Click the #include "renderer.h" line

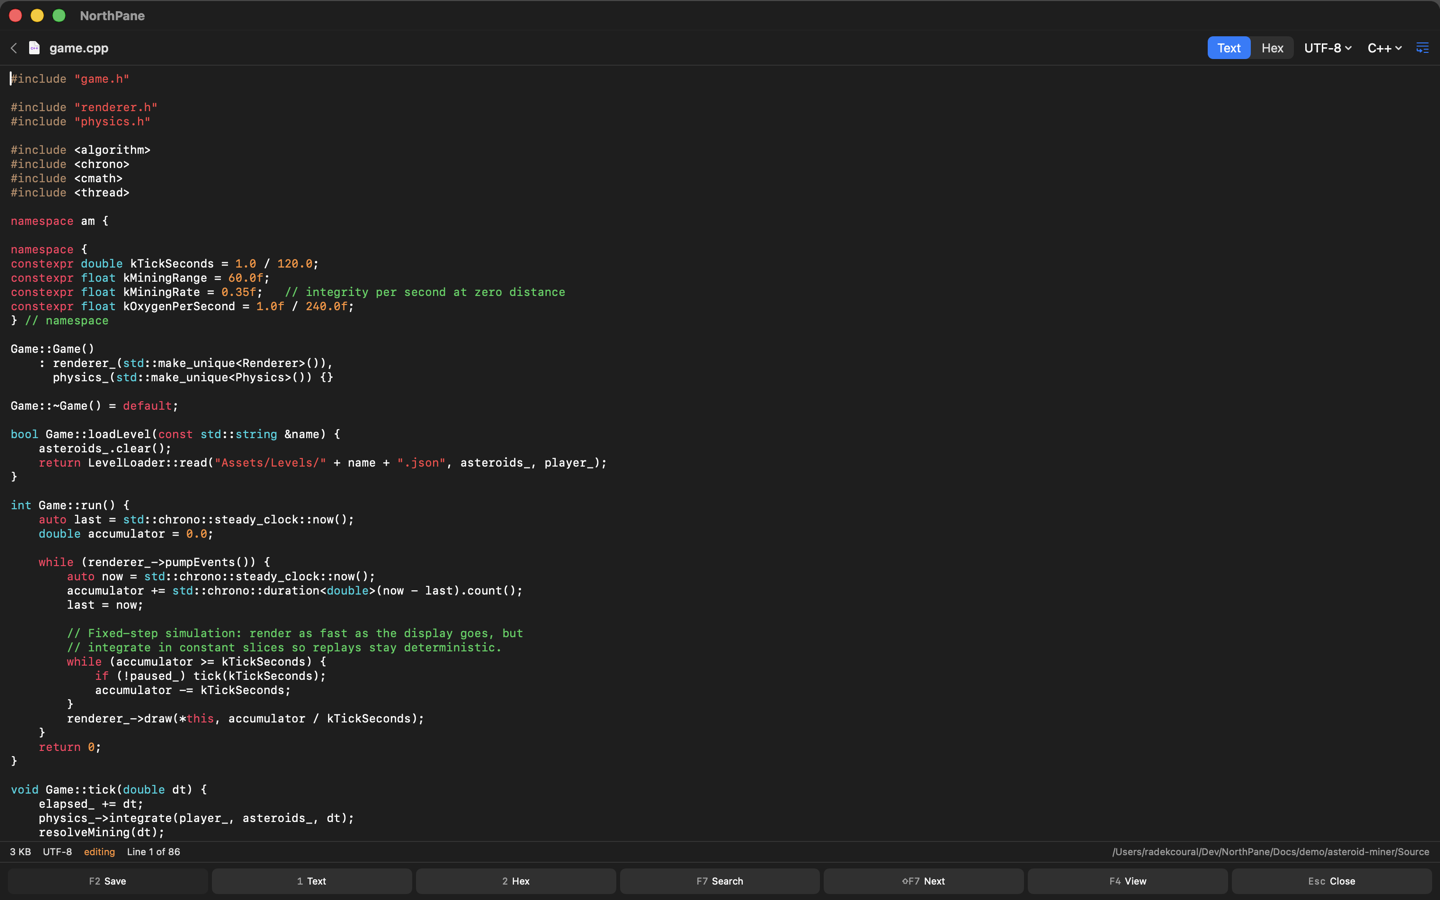(84, 107)
